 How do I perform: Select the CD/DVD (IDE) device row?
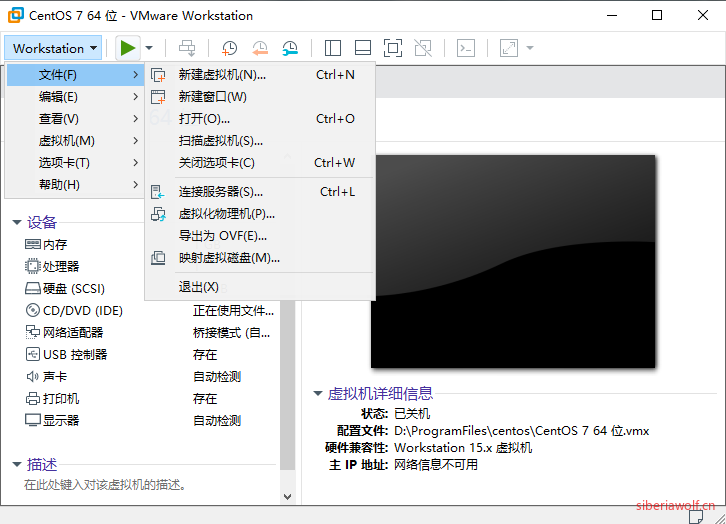point(148,310)
